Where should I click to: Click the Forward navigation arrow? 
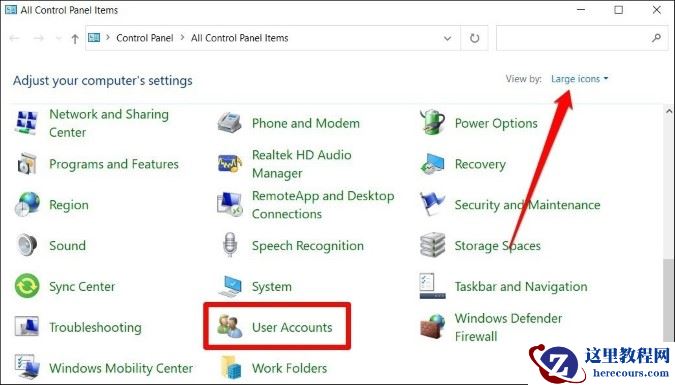(x=39, y=38)
